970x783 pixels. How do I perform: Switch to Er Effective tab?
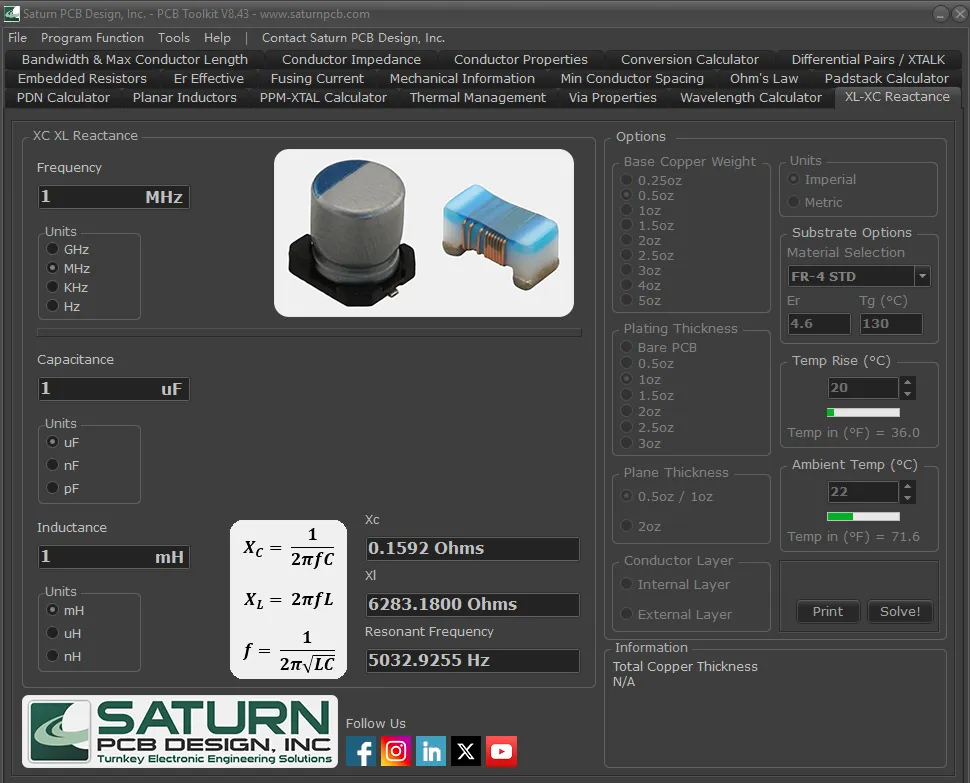[x=208, y=79]
